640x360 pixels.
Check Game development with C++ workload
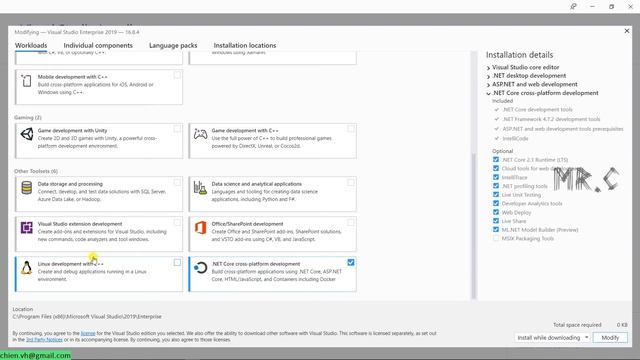(351, 129)
